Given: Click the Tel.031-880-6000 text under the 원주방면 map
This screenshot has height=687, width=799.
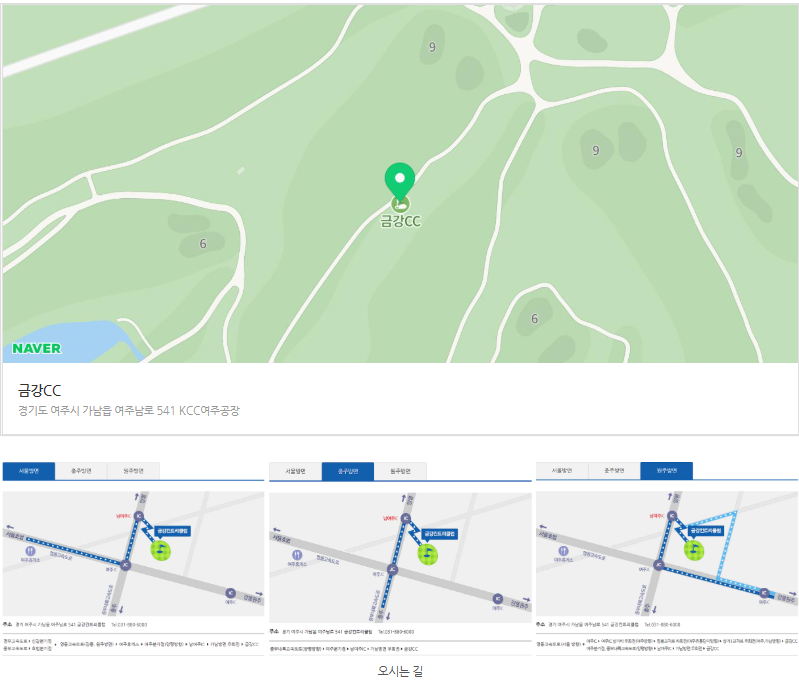Looking at the screenshot, I should 662,624.
